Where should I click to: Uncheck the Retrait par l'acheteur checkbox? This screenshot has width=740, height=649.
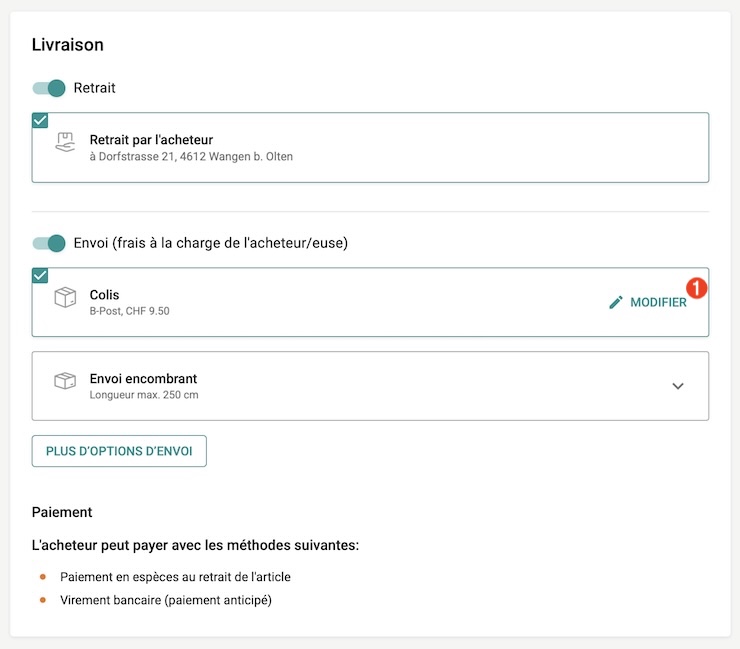[x=40, y=121]
